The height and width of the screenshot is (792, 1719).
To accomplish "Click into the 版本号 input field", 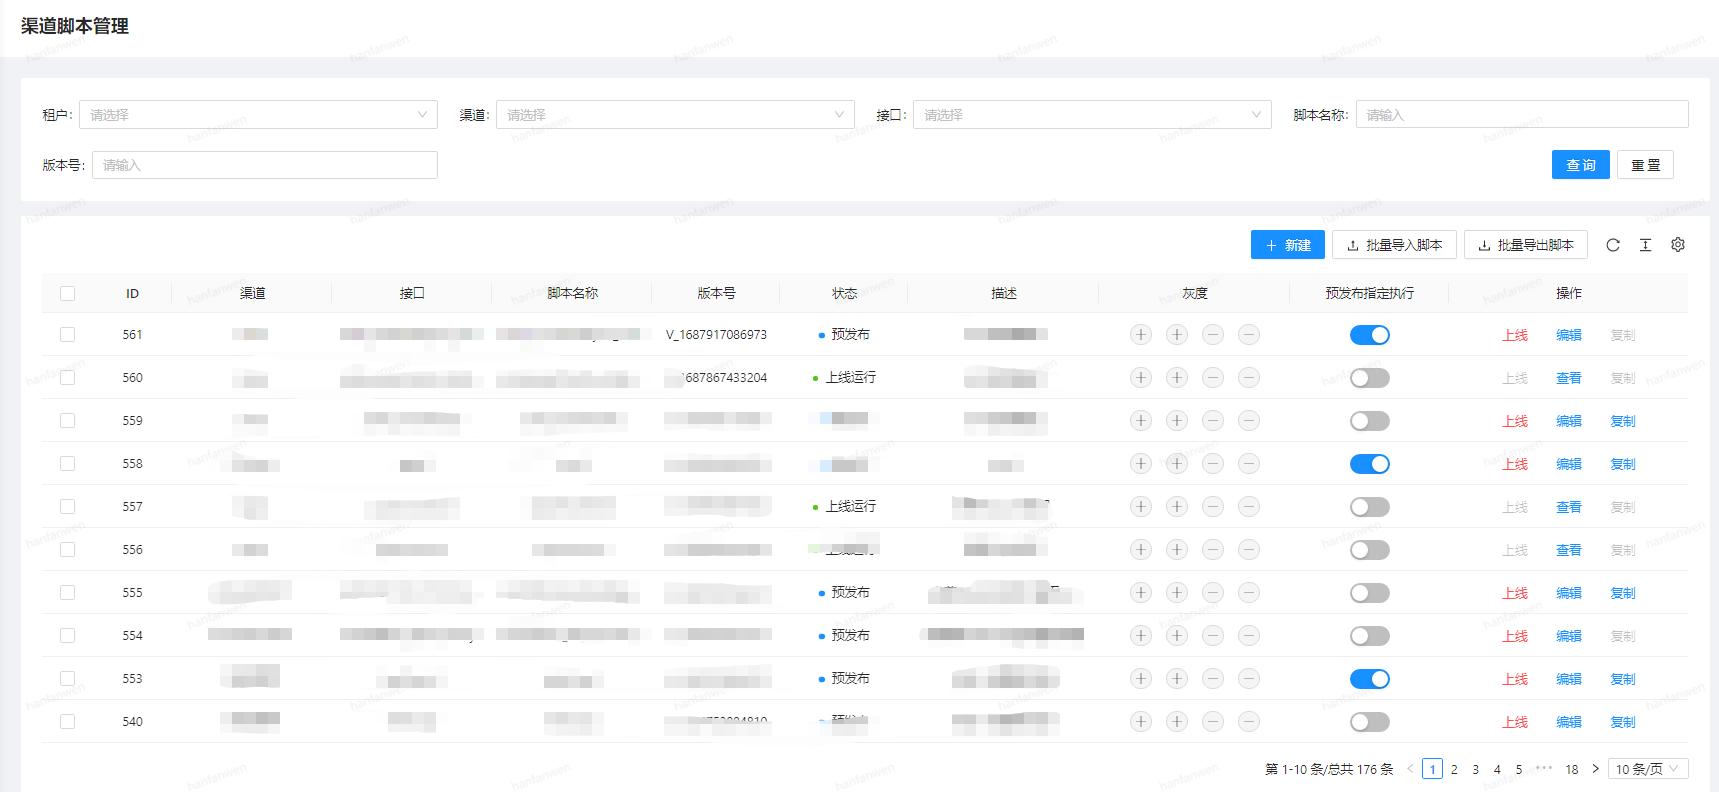I will [x=265, y=165].
